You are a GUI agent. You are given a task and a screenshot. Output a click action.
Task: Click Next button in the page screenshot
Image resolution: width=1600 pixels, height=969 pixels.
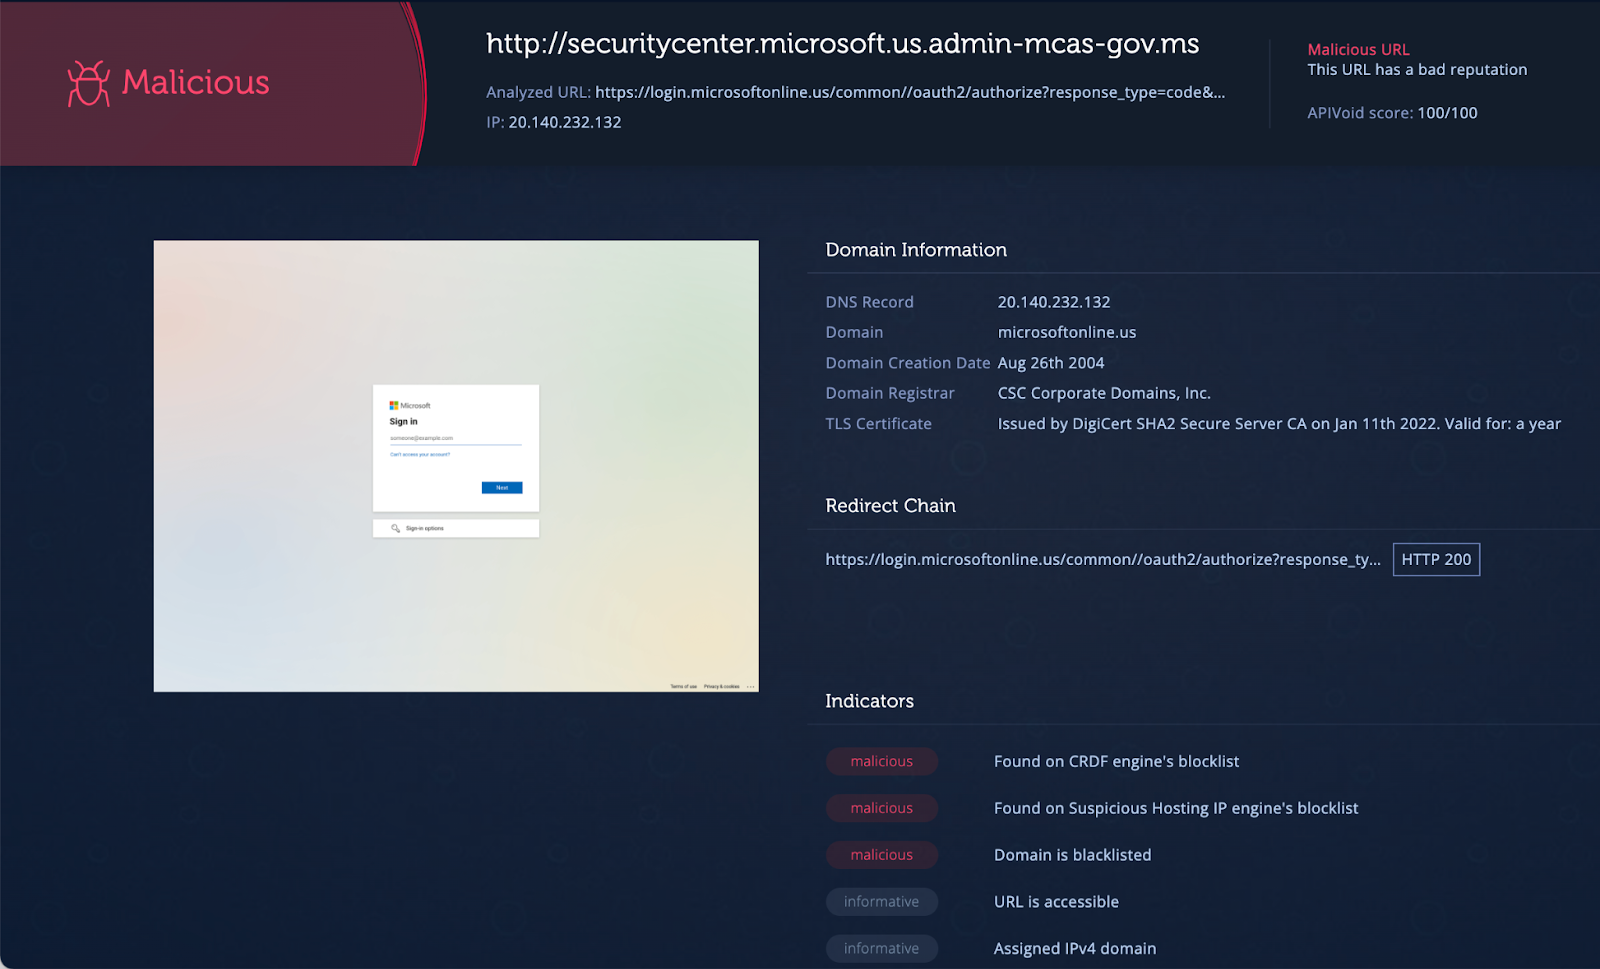(x=502, y=488)
